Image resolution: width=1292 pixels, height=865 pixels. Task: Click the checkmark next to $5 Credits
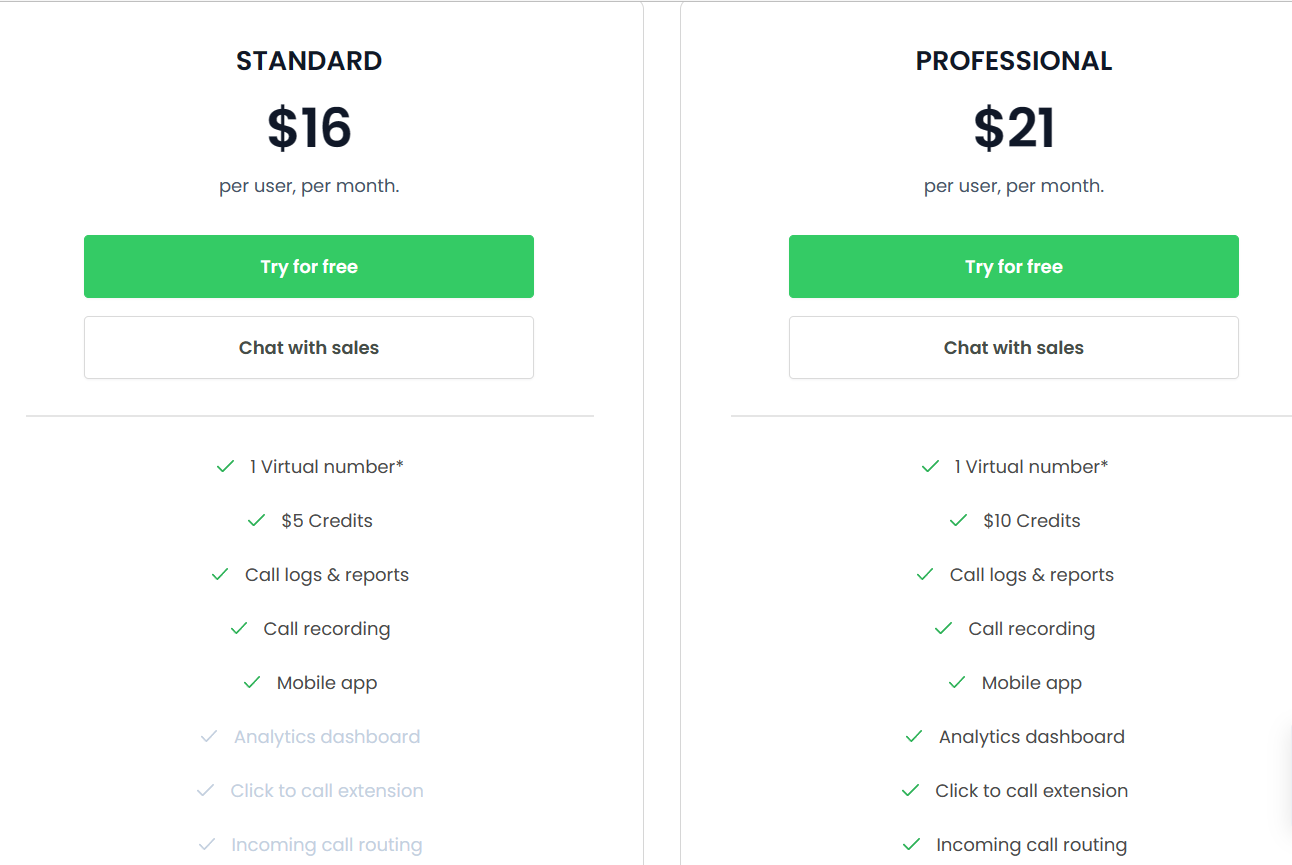tap(254, 520)
